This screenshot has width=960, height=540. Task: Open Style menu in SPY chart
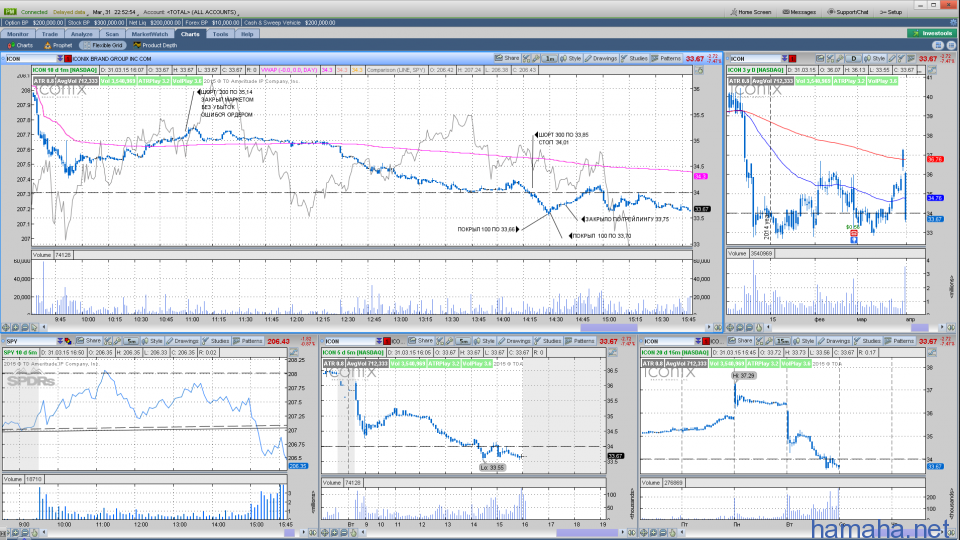coord(152,341)
